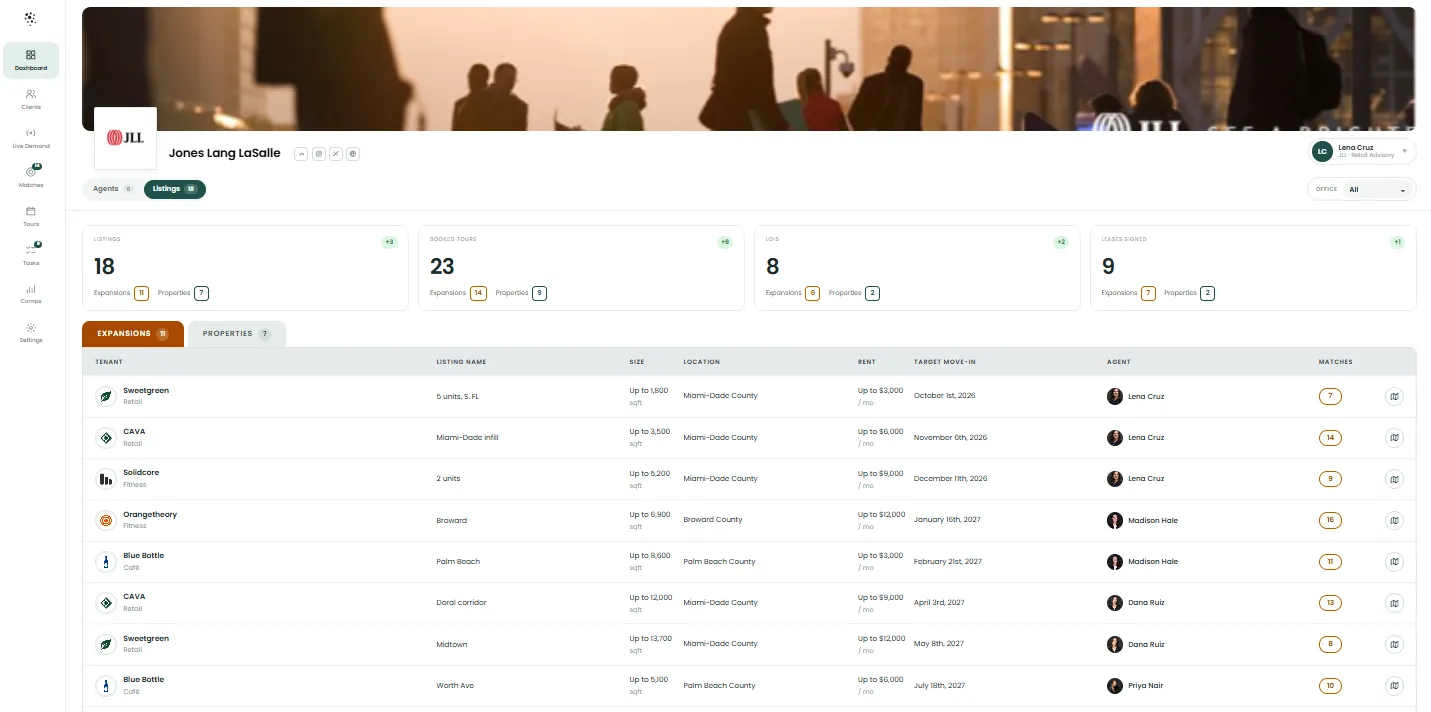Click Expansions 11 badge in Listings card

pos(141,293)
